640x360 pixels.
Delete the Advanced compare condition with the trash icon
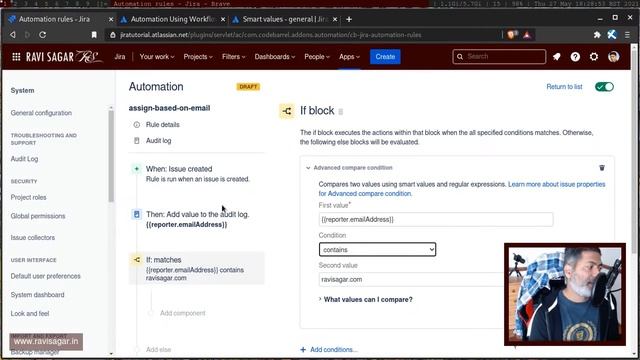tap(602, 168)
